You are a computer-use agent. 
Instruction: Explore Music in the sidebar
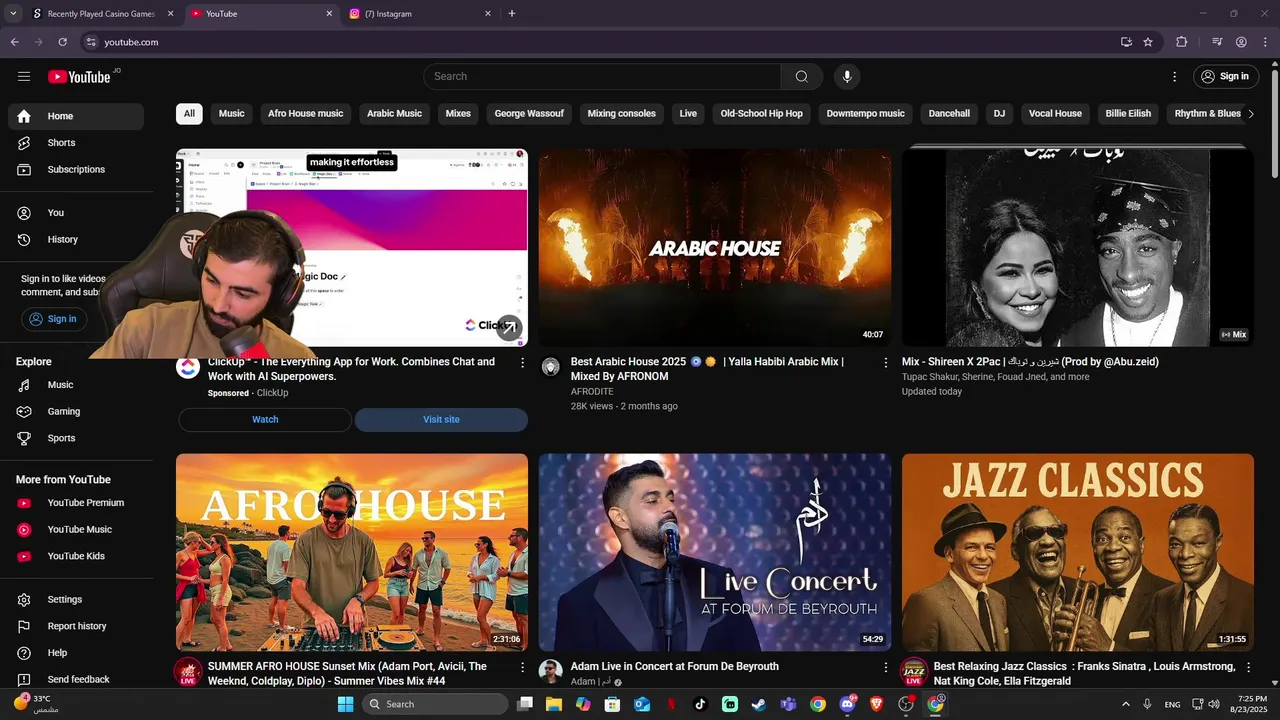coord(76,385)
